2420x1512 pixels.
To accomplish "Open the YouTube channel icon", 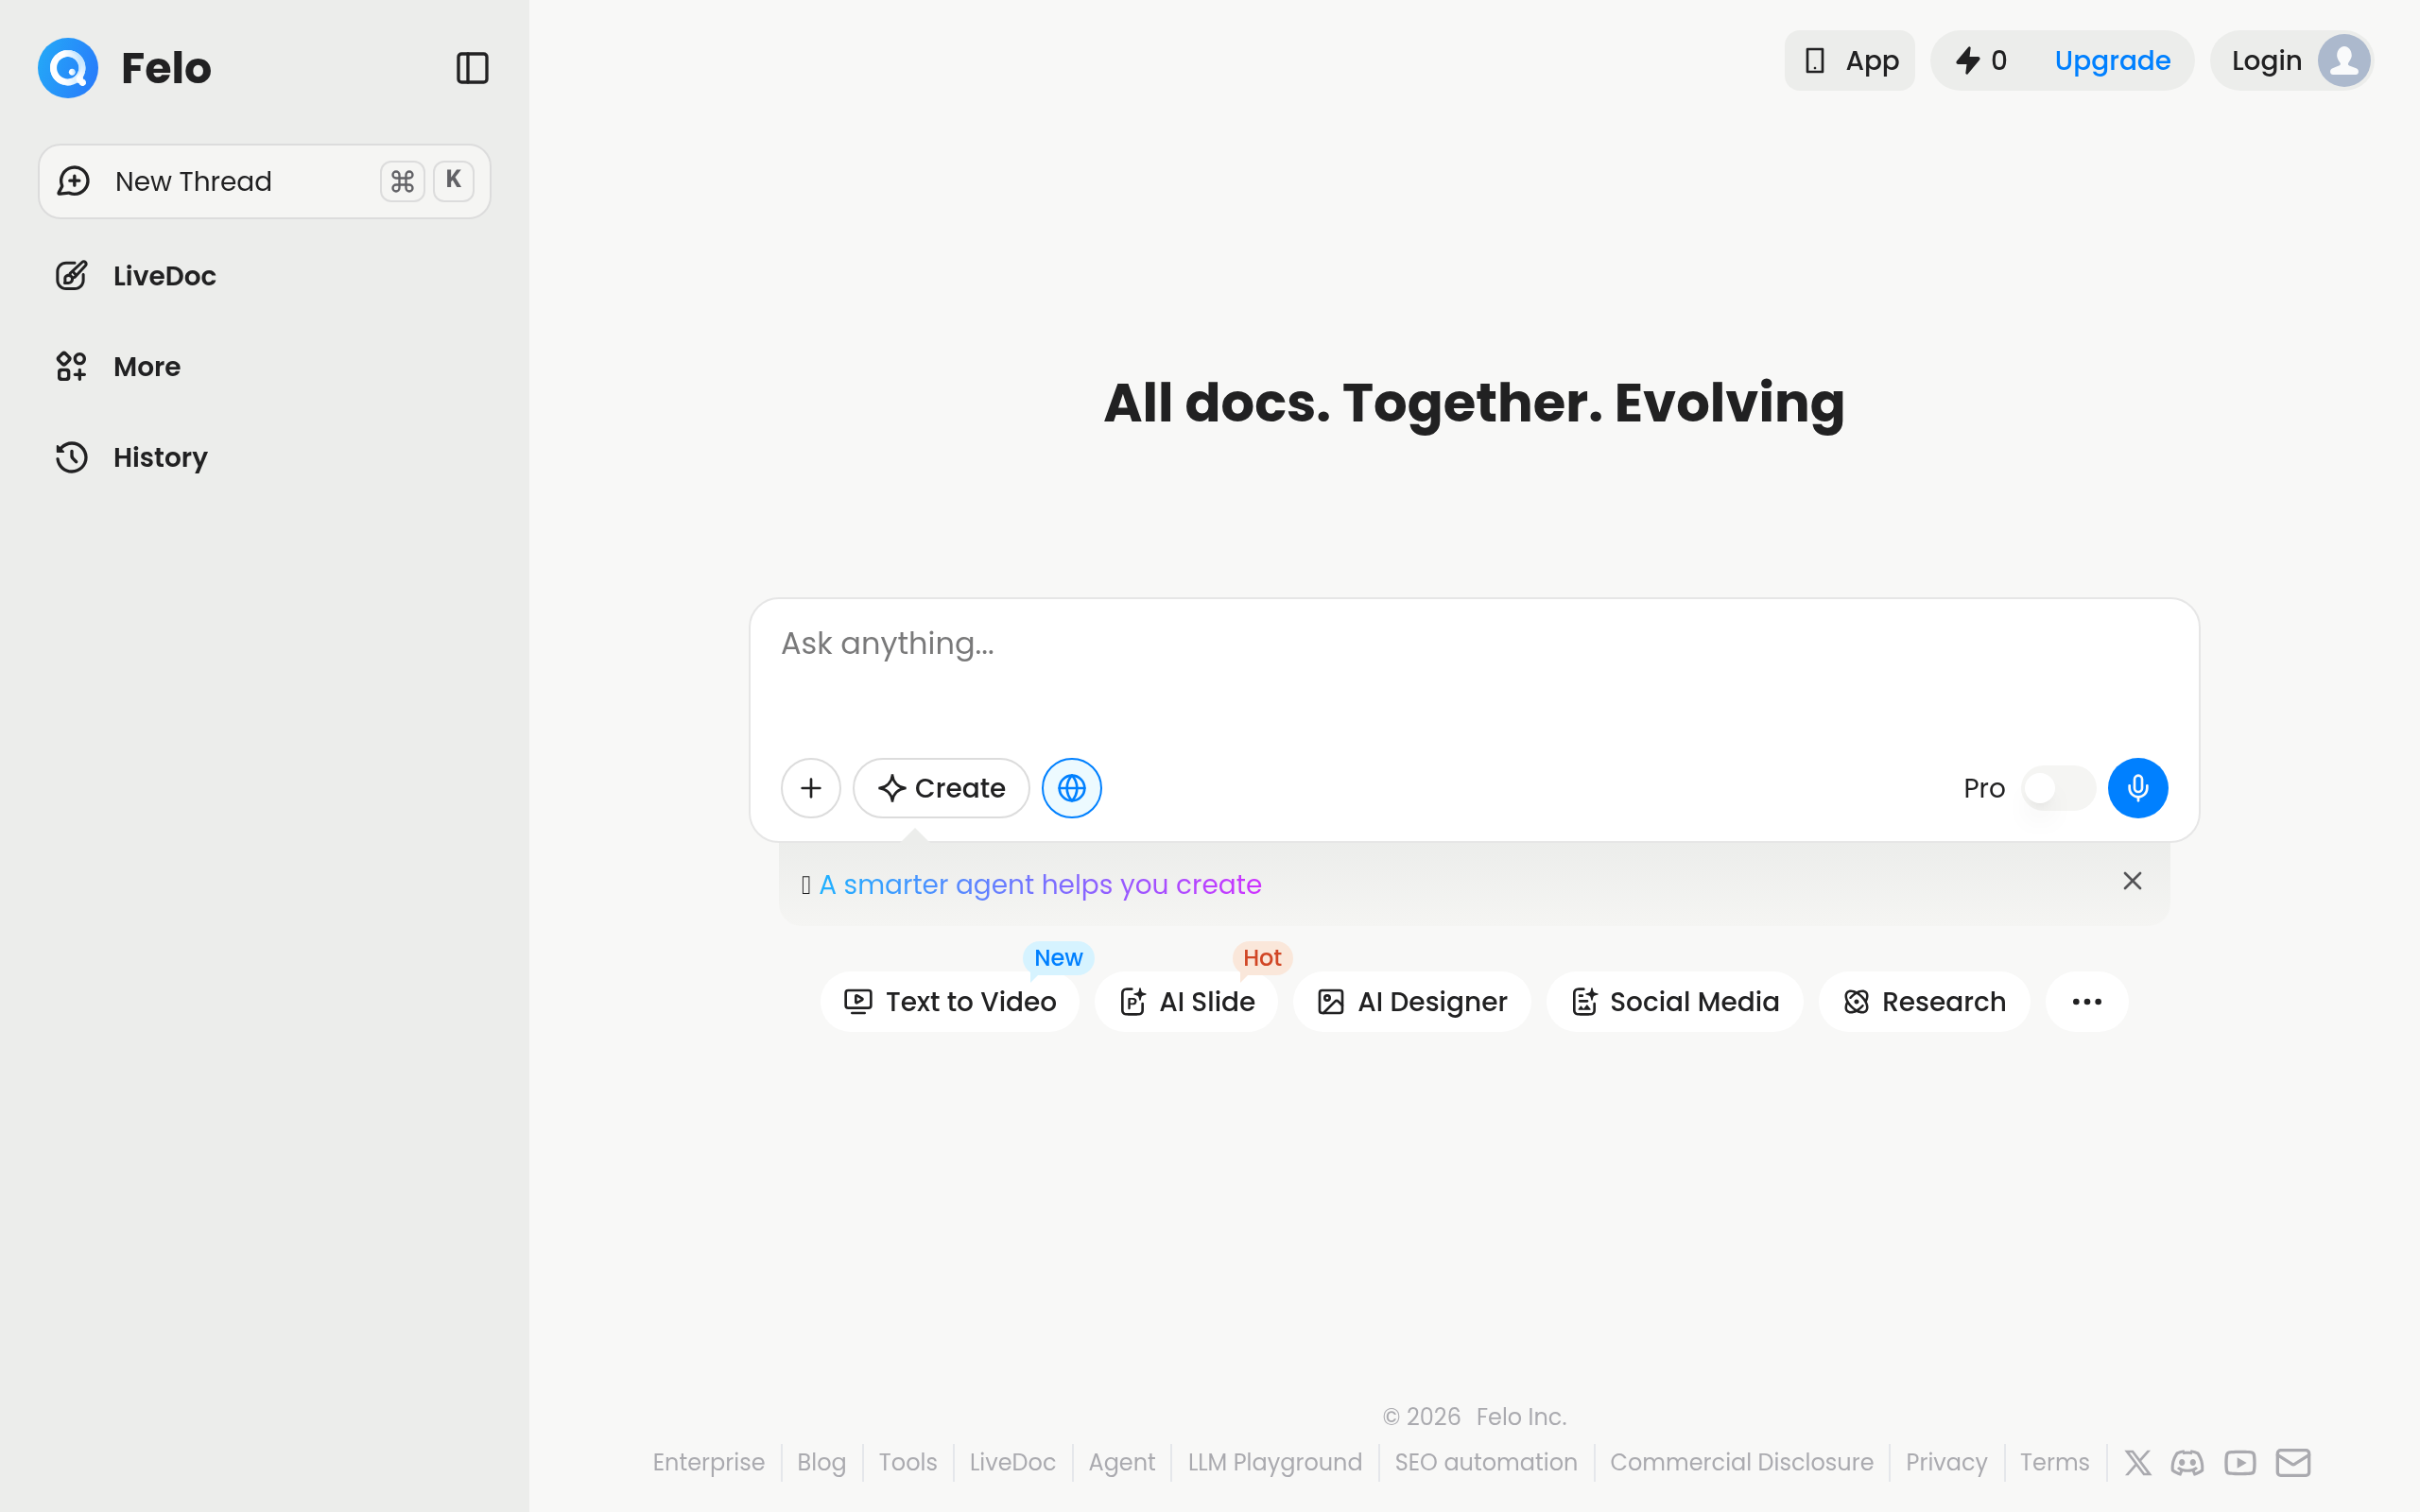I will pos(2240,1462).
